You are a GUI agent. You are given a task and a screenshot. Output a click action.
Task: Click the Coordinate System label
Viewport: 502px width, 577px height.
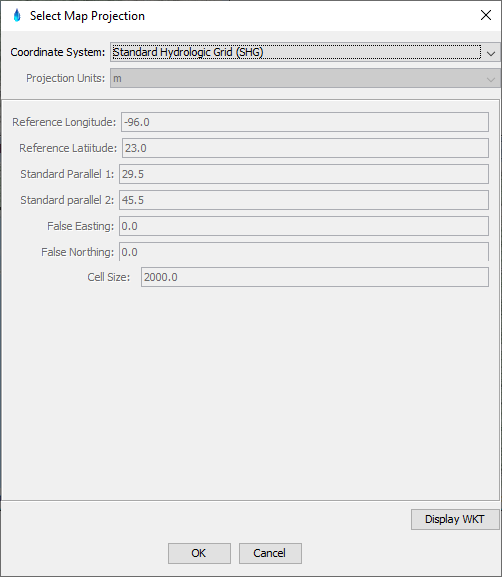pos(58,52)
